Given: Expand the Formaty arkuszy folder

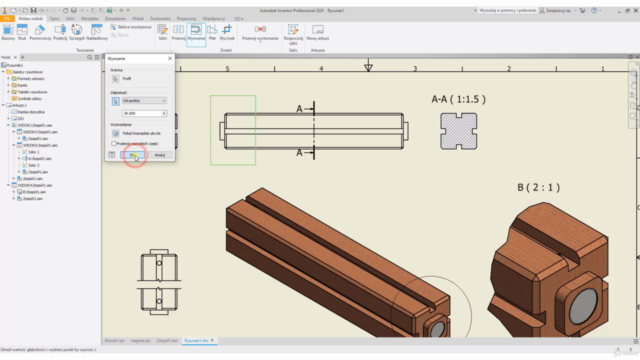Looking at the screenshot, I should (9, 78).
